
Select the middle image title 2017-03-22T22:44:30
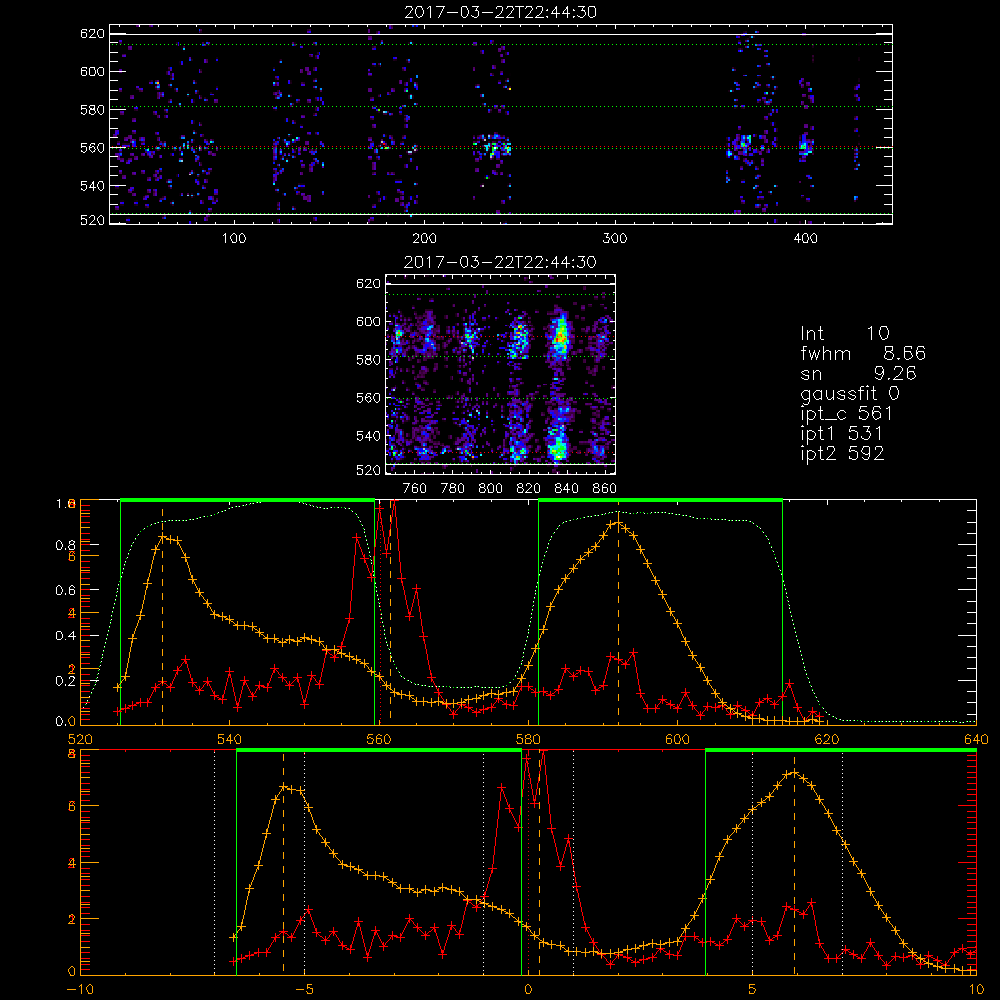501,262
